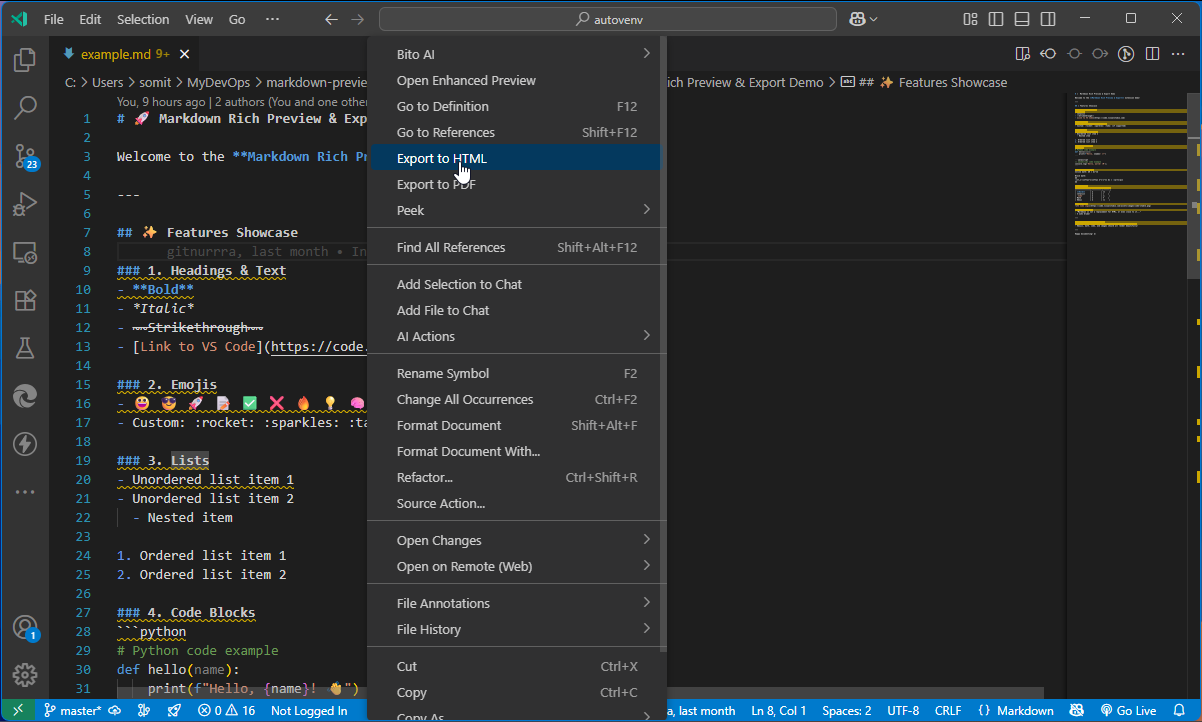Choose Add File to Chat
Screen dimensions: 1202x722
(x=515, y=310)
